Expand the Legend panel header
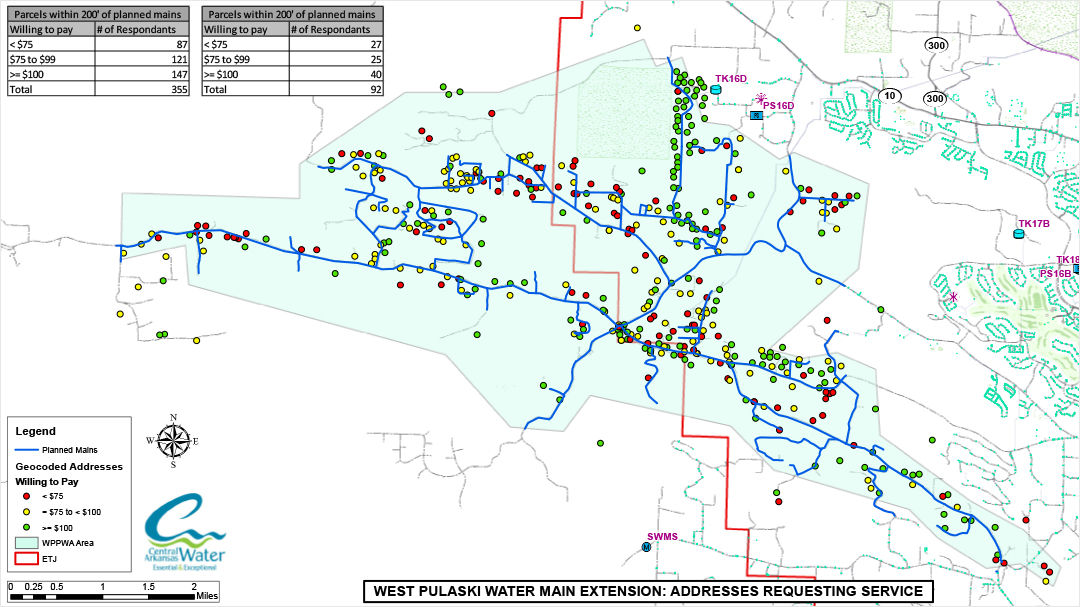Viewport: 1080px width, 607px height. [36, 431]
